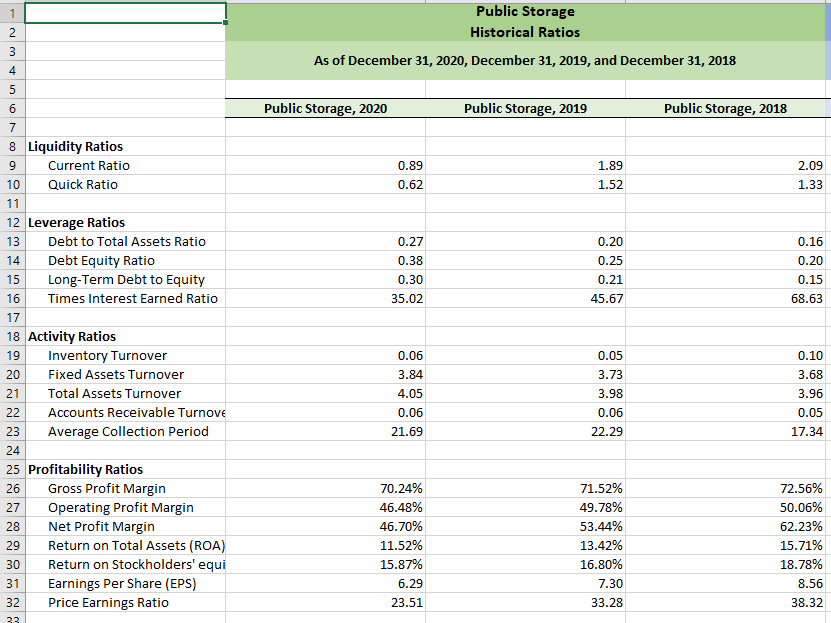Screen dimensions: 831x623
Task: Select the "Public Storage, 2019" column header cell
Action: tap(525, 108)
